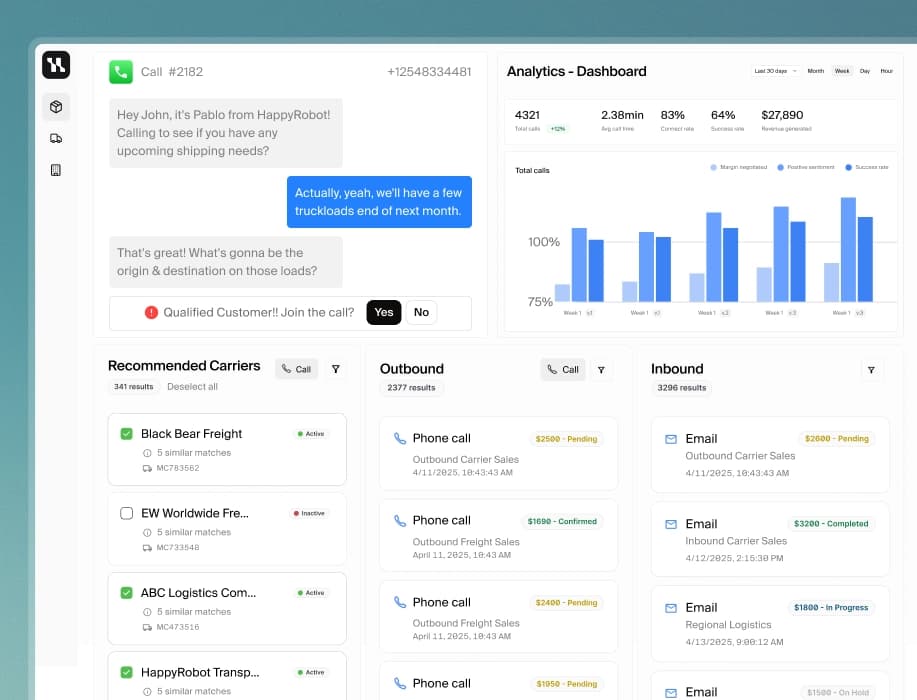917x700 pixels.
Task: Click info icon under Black Bear Freight
Action: pos(147,453)
